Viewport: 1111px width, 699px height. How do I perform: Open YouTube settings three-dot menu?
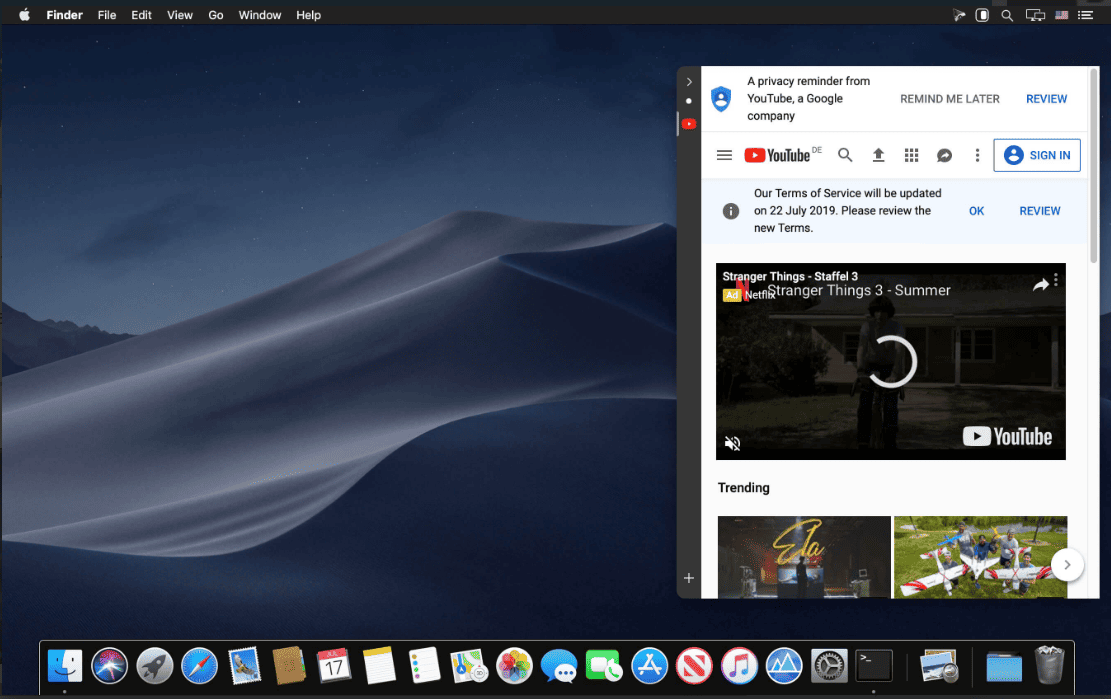[x=977, y=155]
